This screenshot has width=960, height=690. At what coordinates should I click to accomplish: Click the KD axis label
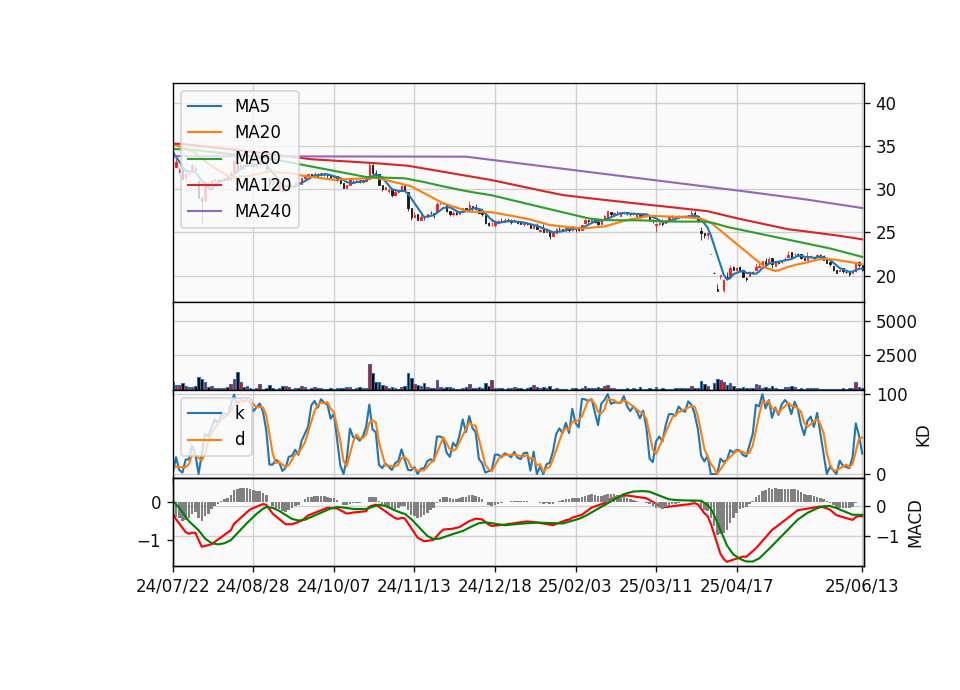click(x=923, y=437)
